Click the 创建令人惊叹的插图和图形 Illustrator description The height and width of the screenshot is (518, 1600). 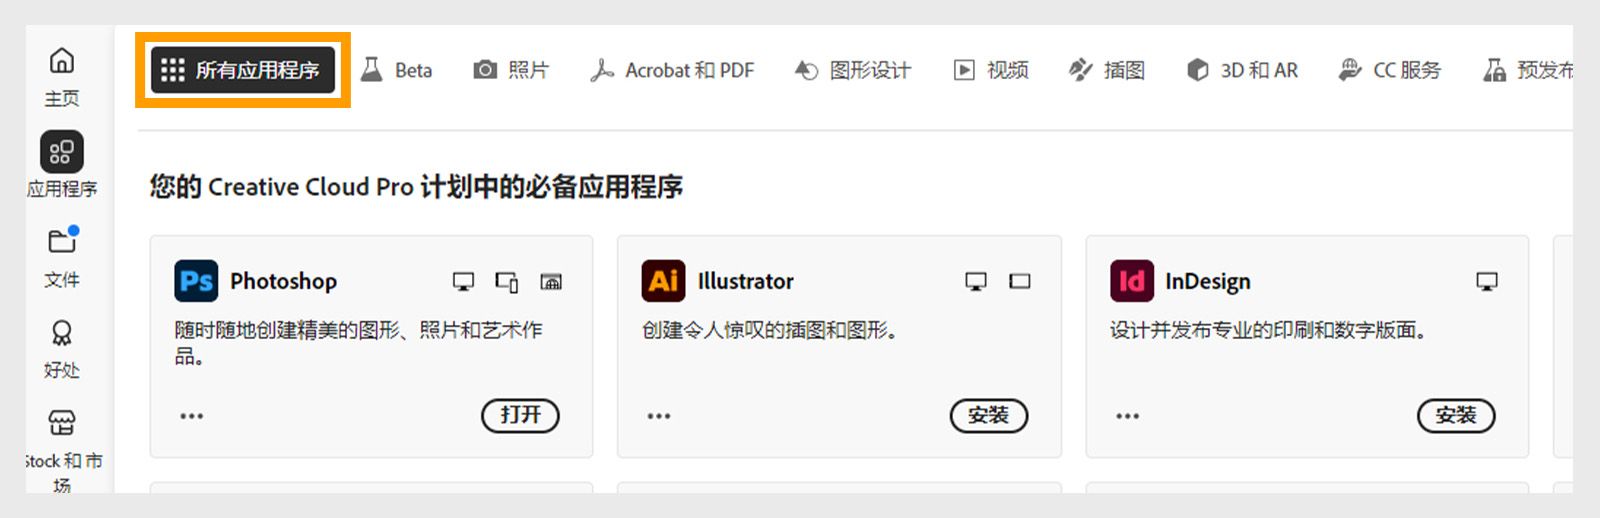coord(769,330)
